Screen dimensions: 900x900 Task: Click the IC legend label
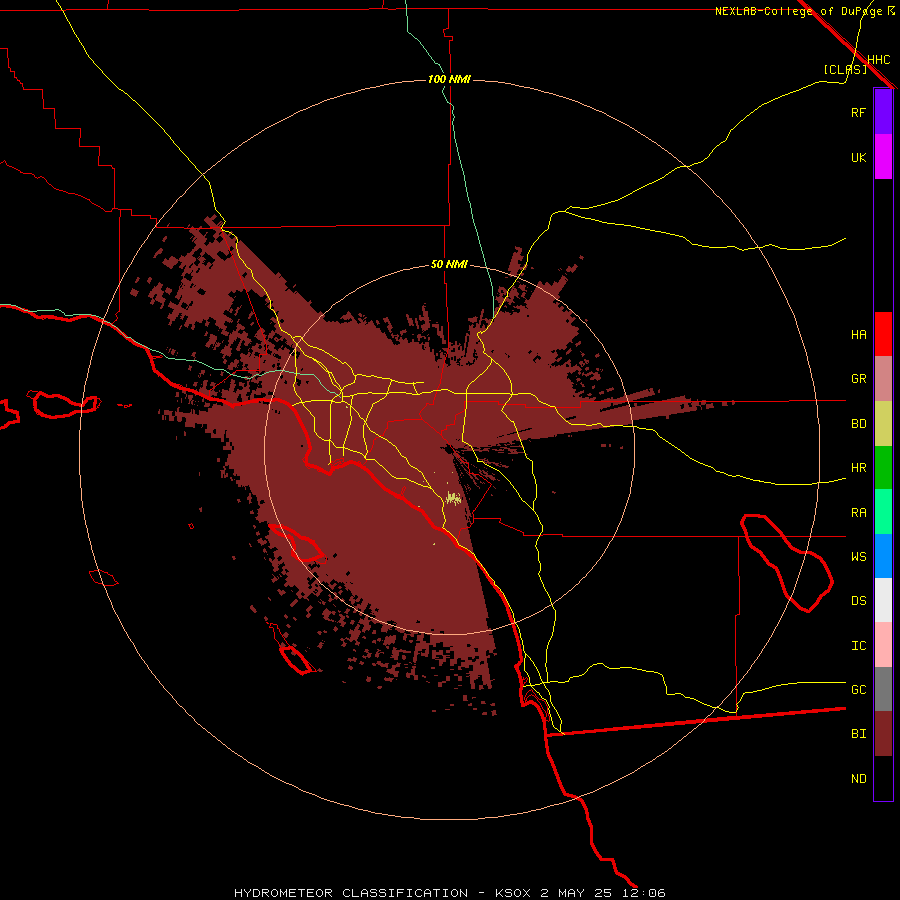click(x=858, y=646)
